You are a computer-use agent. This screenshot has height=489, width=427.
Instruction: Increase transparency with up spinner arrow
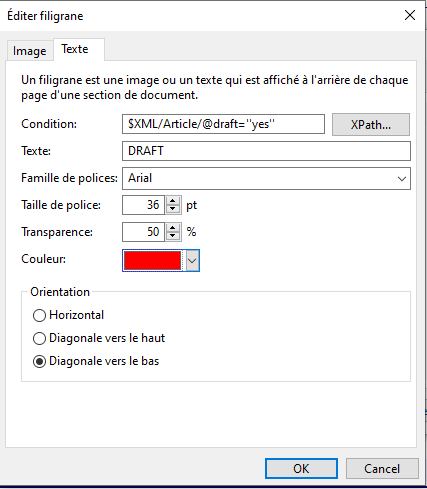pyautogui.click(x=173, y=228)
